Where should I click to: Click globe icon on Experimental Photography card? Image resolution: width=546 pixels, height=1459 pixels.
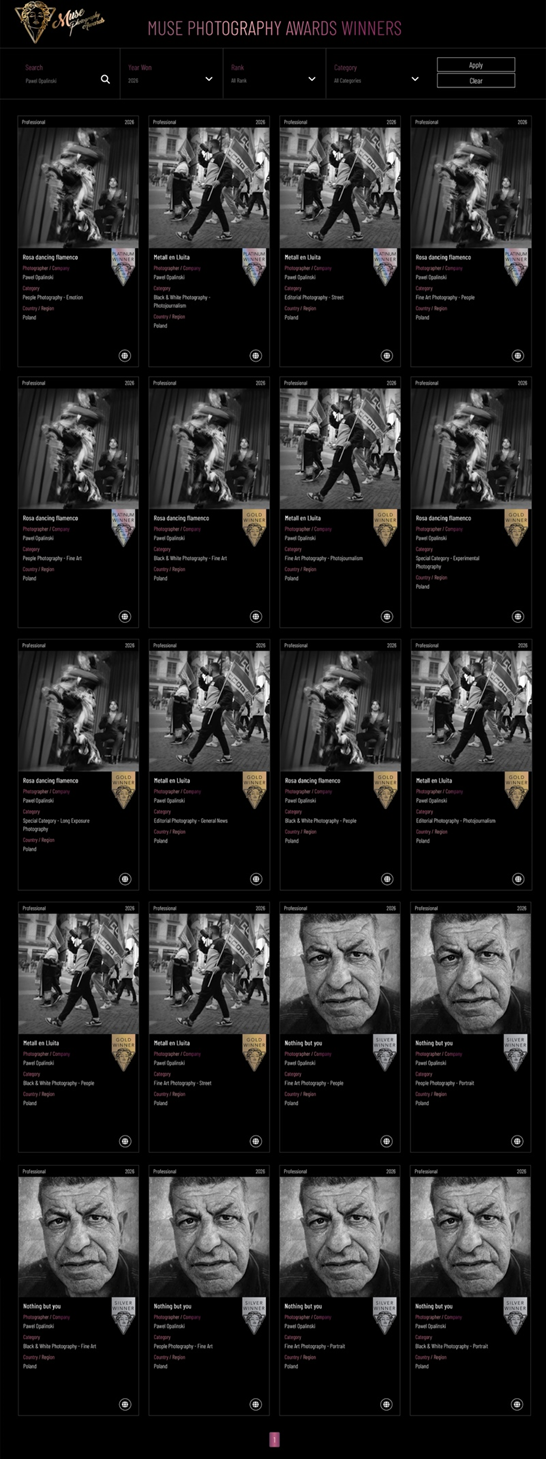point(518,617)
